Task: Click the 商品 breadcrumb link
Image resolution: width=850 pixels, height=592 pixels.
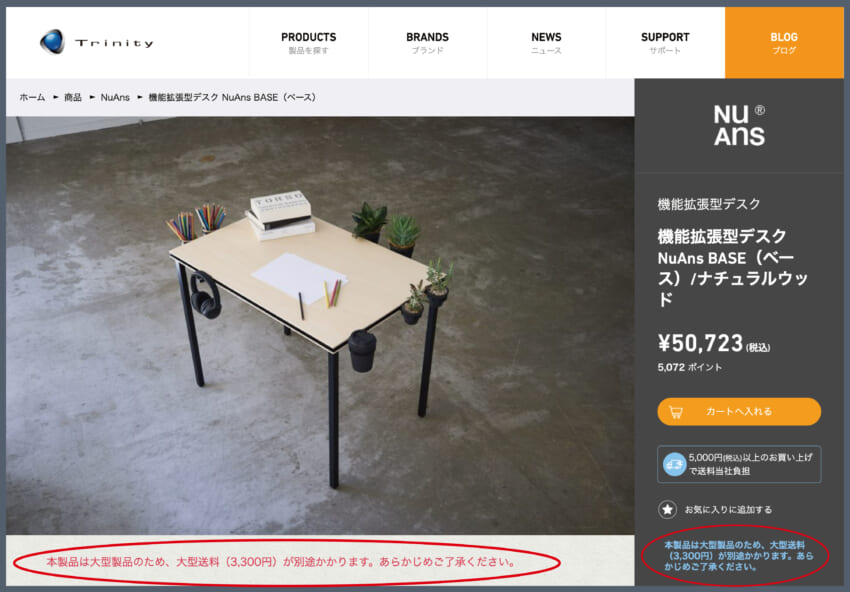Action: tap(73, 98)
